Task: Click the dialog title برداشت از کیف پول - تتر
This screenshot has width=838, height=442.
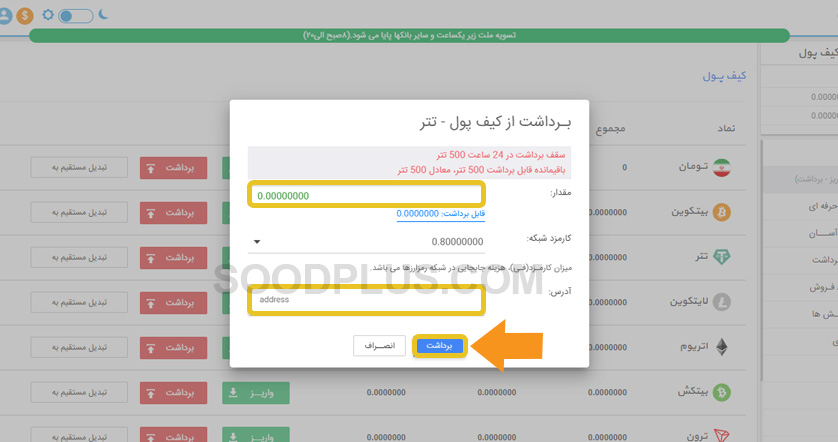Action: (x=495, y=122)
